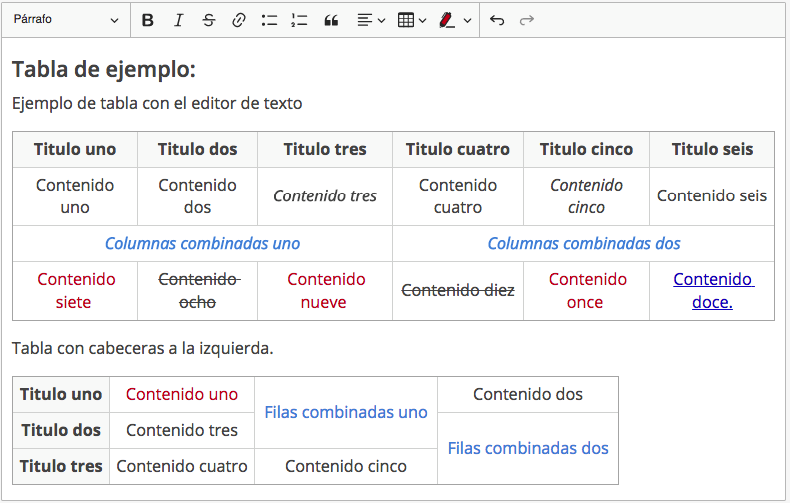The width and height of the screenshot is (790, 503).
Task: Create a numbered list
Action: point(298,20)
